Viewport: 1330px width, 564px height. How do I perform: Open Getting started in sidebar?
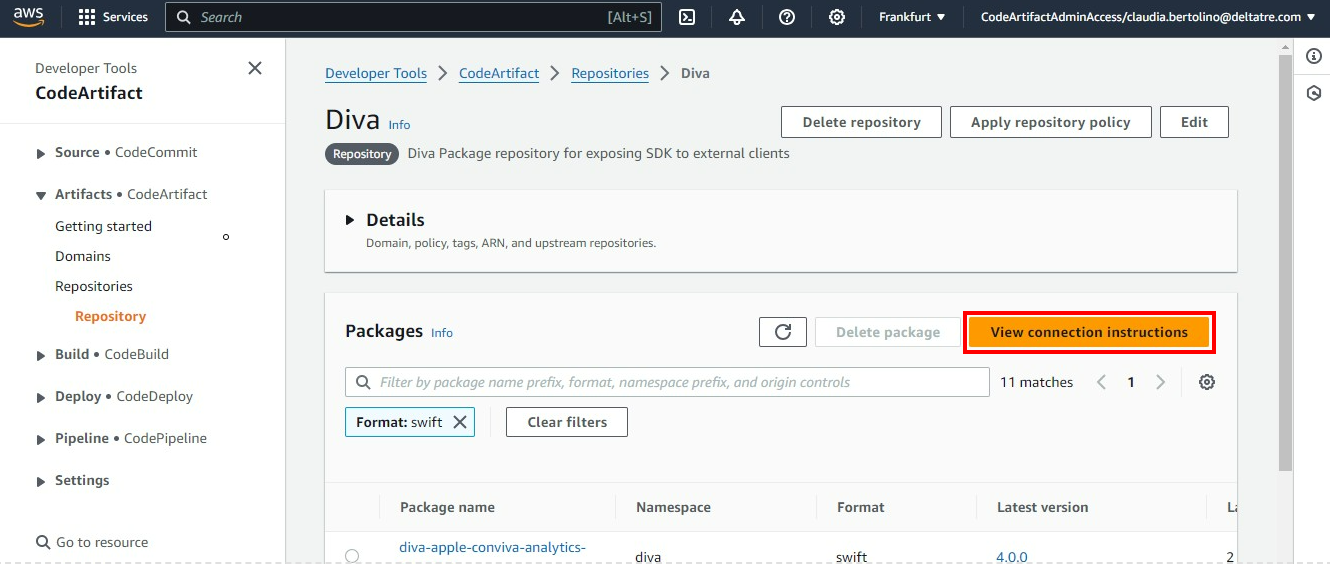(x=103, y=226)
